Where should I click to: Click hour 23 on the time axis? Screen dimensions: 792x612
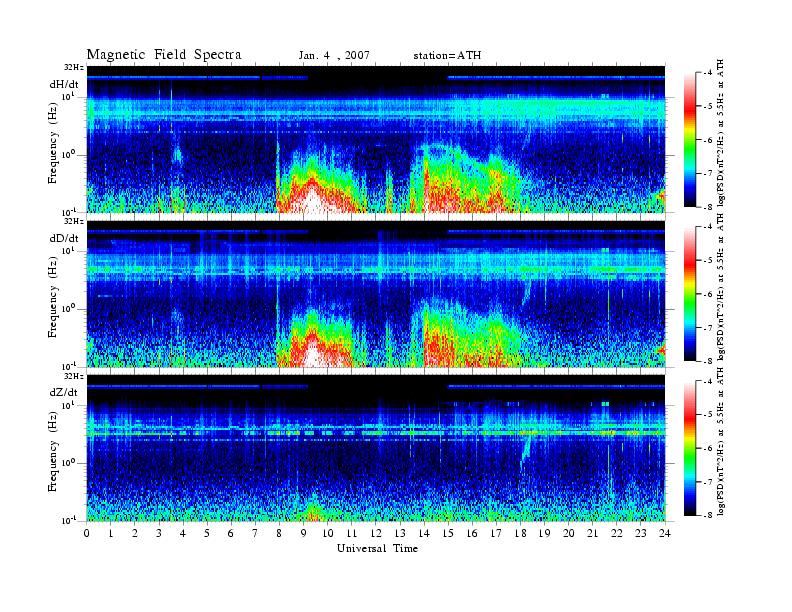click(641, 534)
